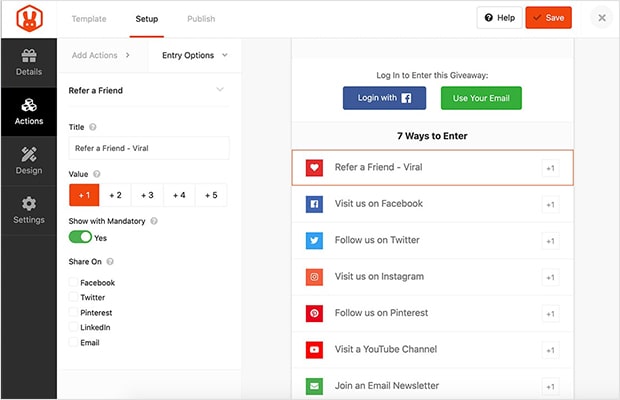The image size is (620, 400).
Task: Select Visit us on Facebook entry
Action: pyautogui.click(x=433, y=204)
